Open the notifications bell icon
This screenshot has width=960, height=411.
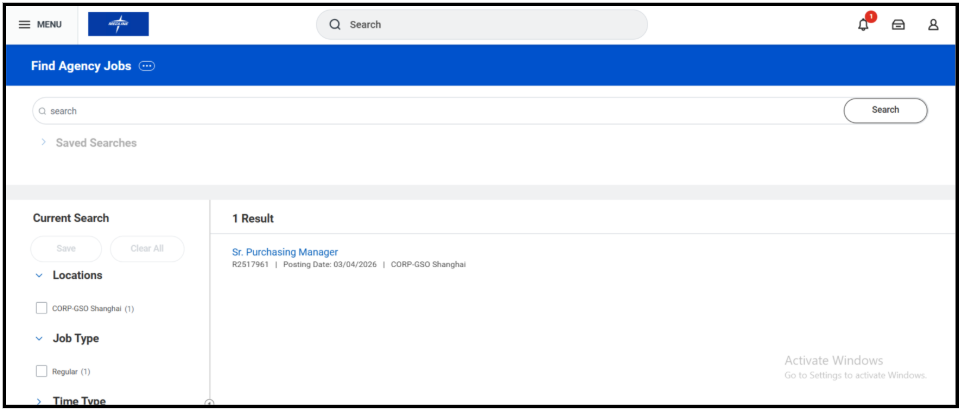coord(863,25)
